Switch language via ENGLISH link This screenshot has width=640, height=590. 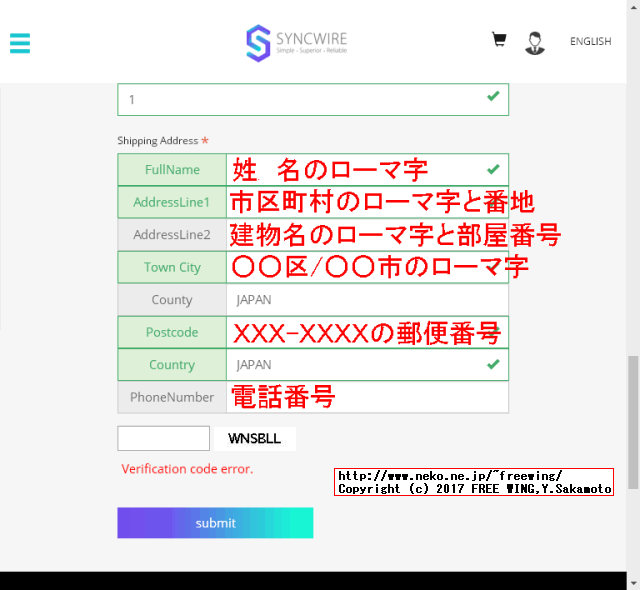590,42
